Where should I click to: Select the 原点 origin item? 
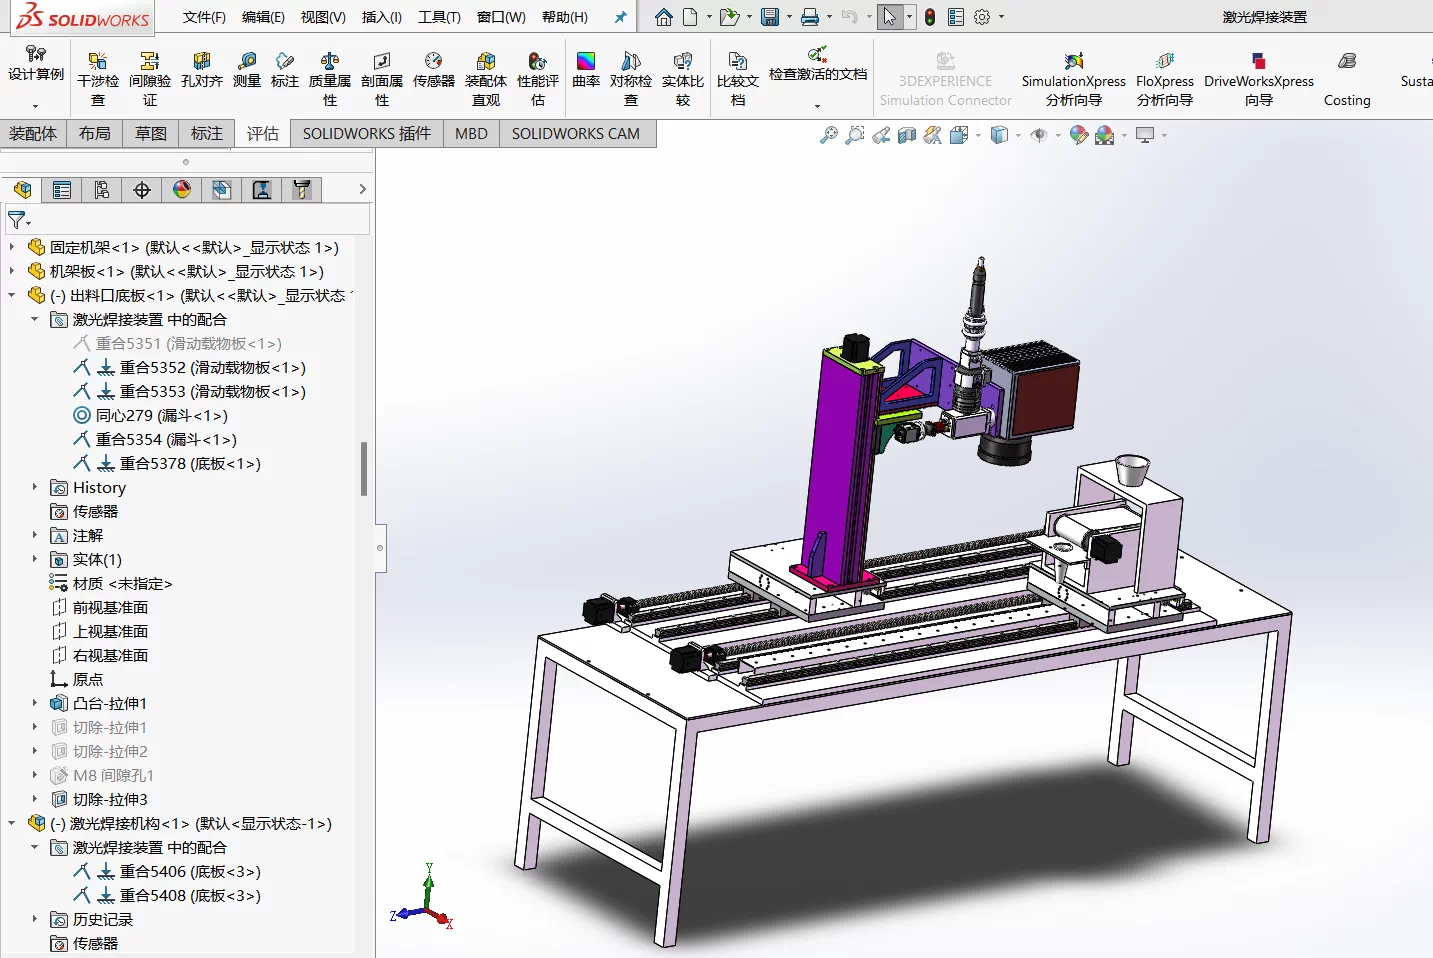(77, 679)
